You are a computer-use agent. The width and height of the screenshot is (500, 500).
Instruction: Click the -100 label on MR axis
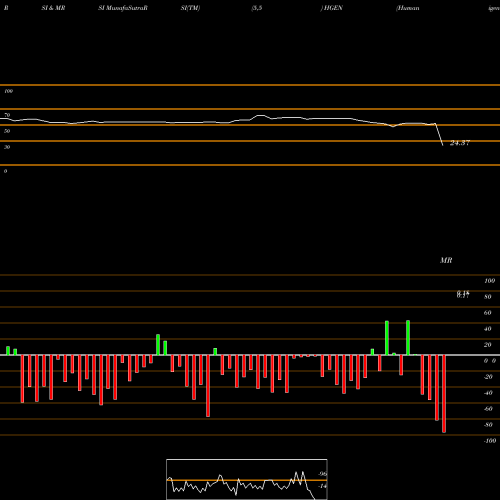click(490, 441)
